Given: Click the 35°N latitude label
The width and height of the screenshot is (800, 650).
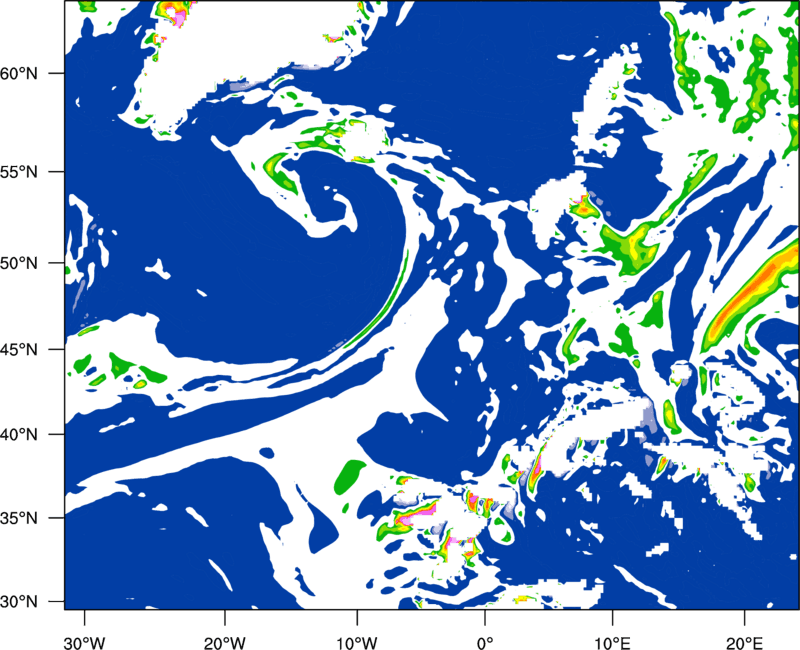Looking at the screenshot, I should 19,518.
